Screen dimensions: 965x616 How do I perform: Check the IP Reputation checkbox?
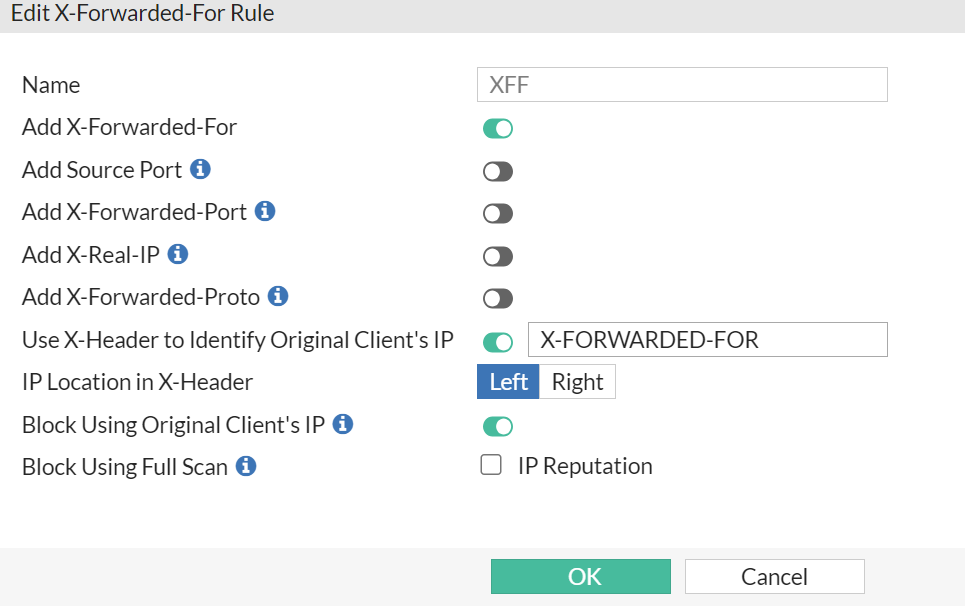coord(491,465)
